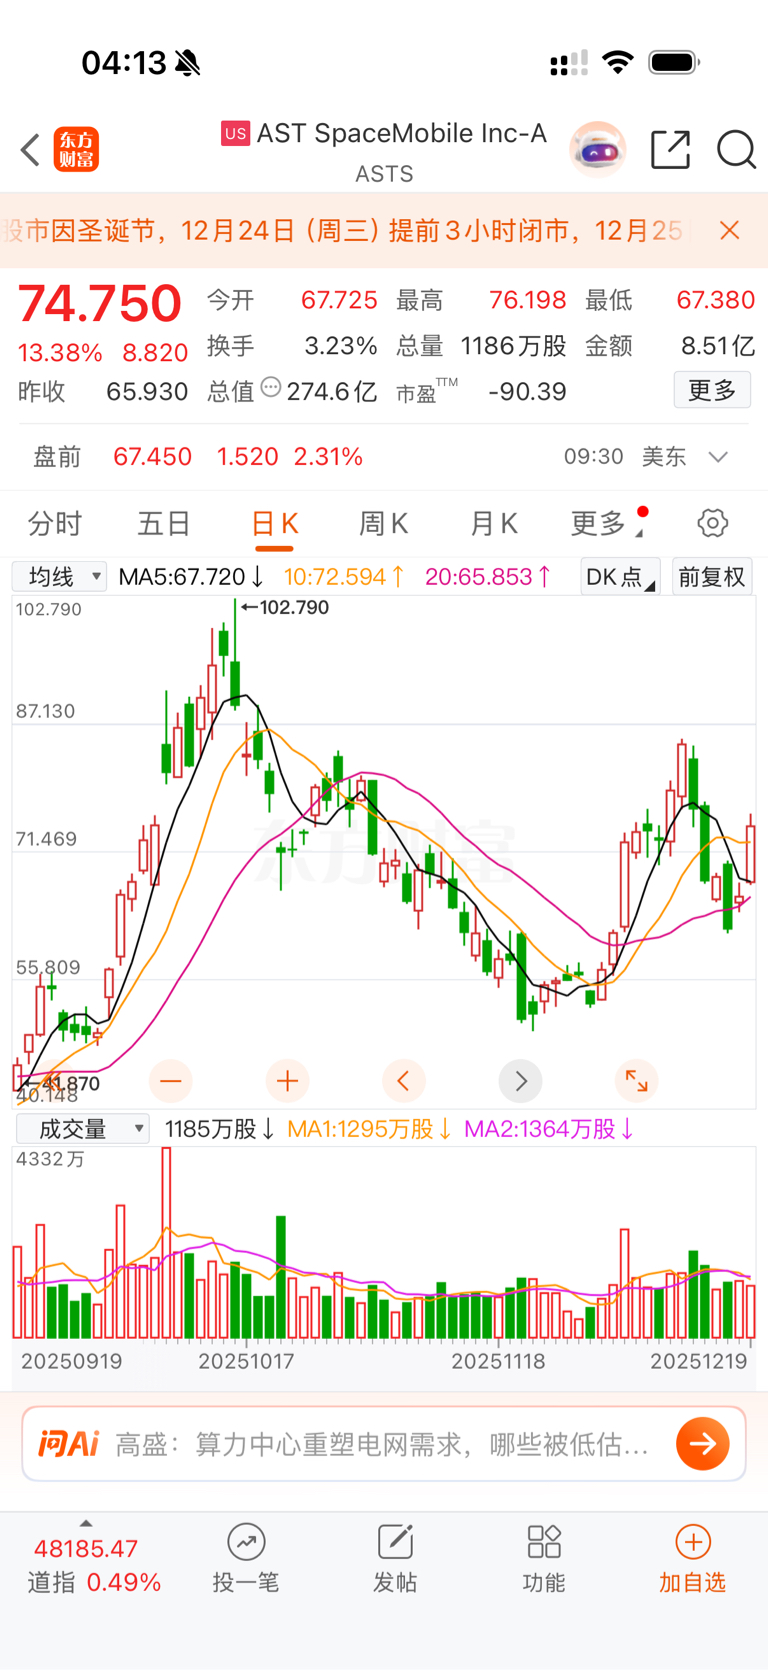Viewport: 768px width, 1670px height.
Task: Expand the up caret above 道指
Action: tap(86, 1523)
